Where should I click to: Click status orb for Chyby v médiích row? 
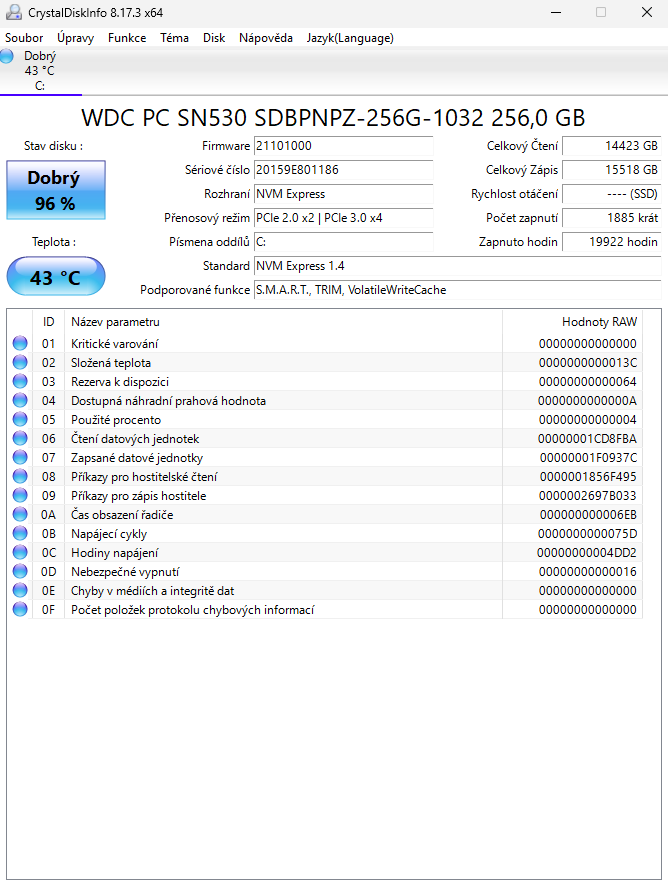[x=20, y=590]
